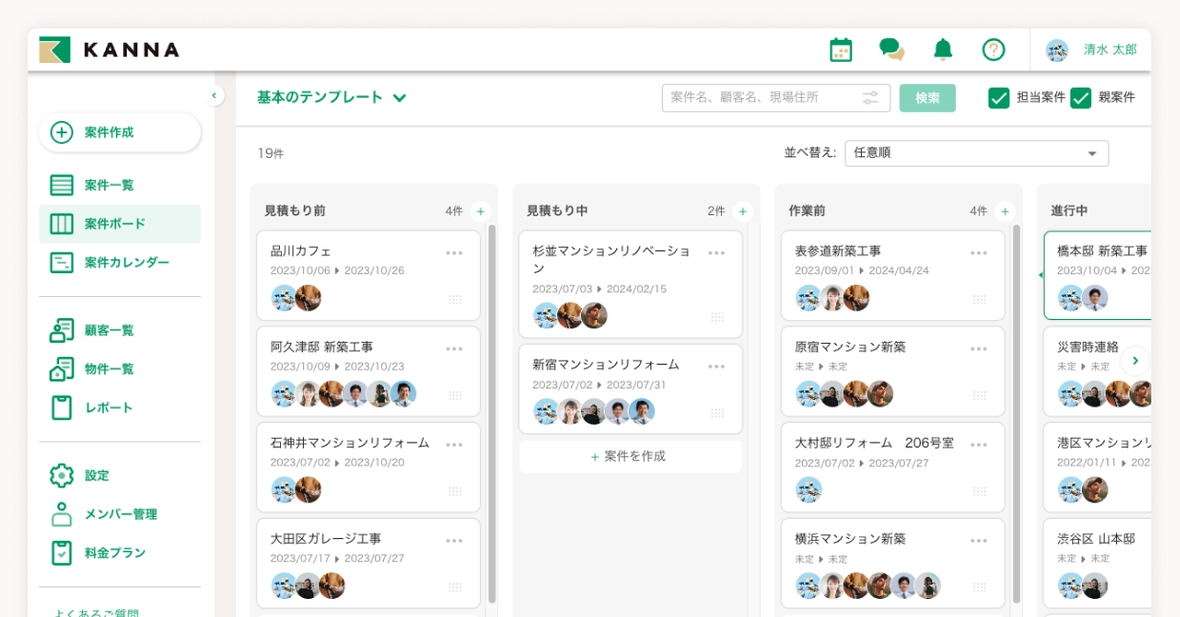Open the 横浜マンション新築 card title

850,539
